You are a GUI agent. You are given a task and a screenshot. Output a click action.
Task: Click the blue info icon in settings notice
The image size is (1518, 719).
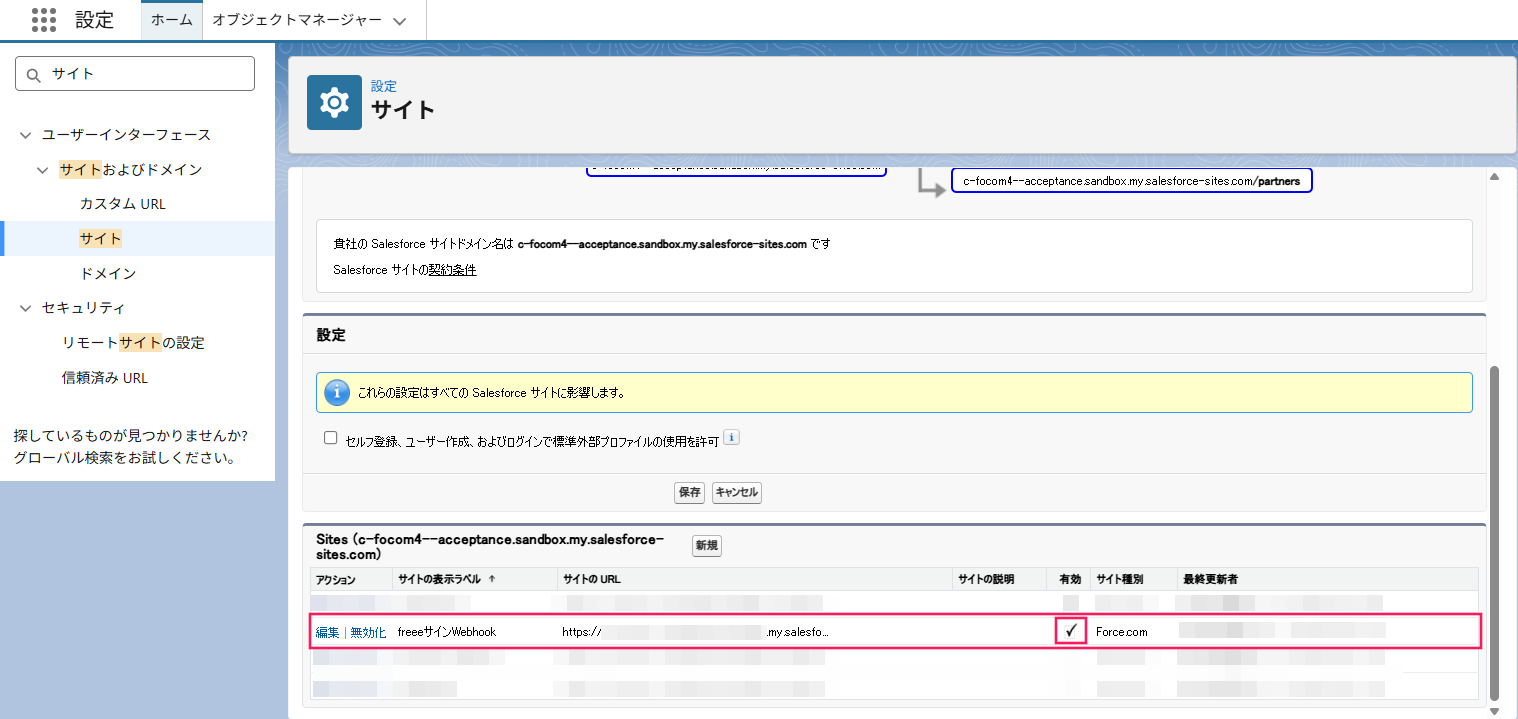coord(337,392)
